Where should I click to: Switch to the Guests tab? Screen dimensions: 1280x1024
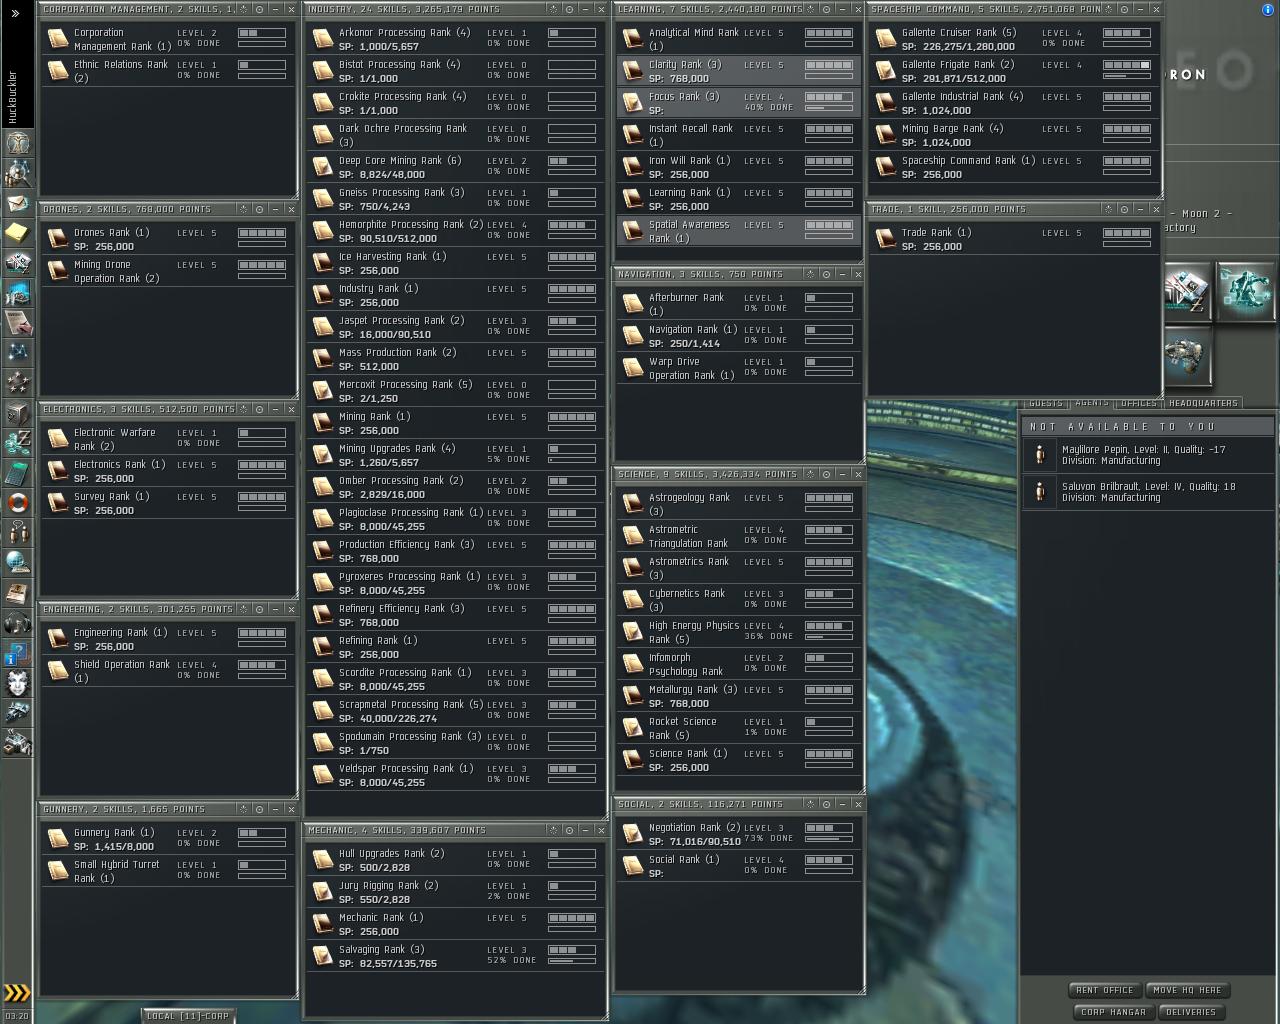click(x=1045, y=403)
